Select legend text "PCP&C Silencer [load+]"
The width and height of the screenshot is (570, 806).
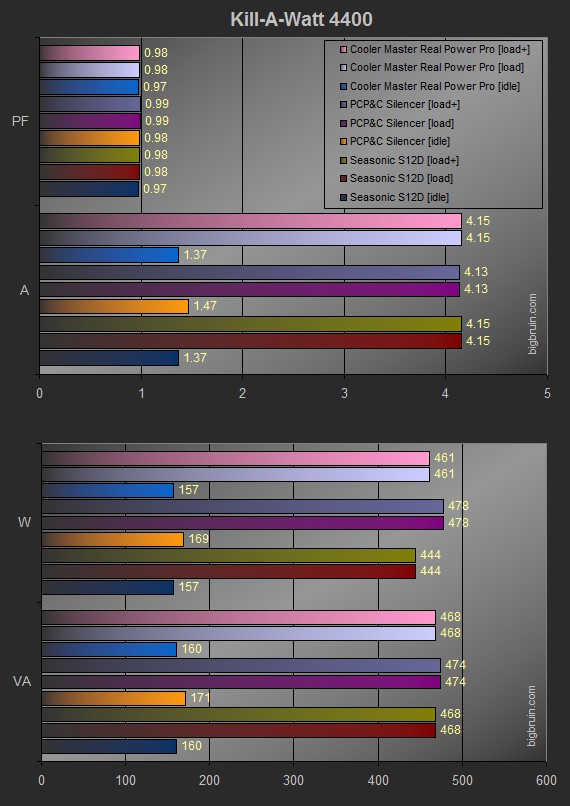(404, 105)
